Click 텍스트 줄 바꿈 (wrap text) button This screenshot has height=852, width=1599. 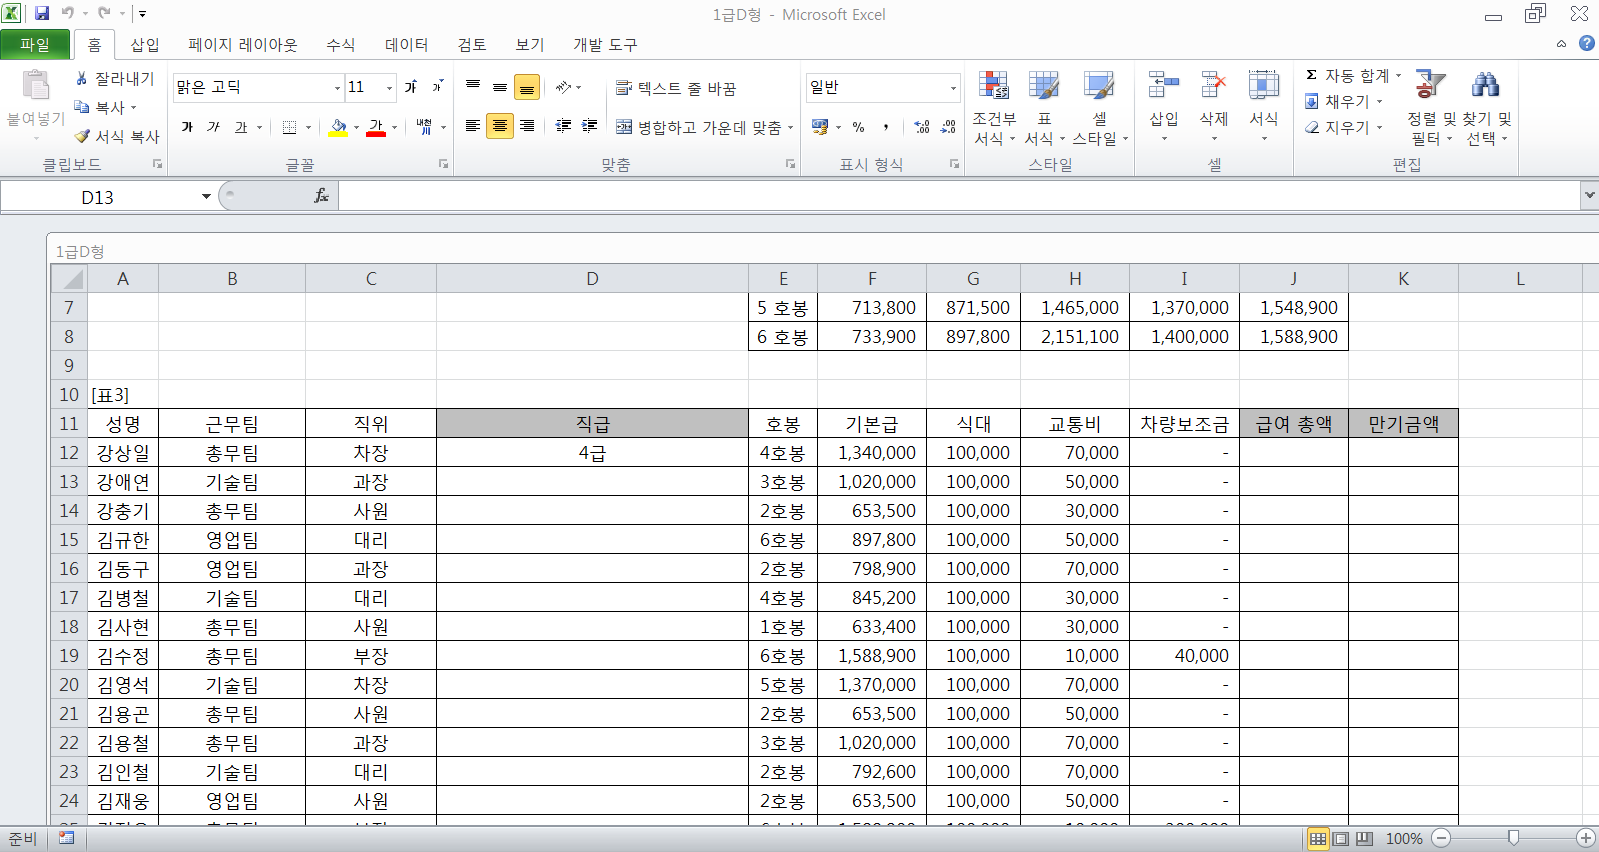pyautogui.click(x=676, y=88)
